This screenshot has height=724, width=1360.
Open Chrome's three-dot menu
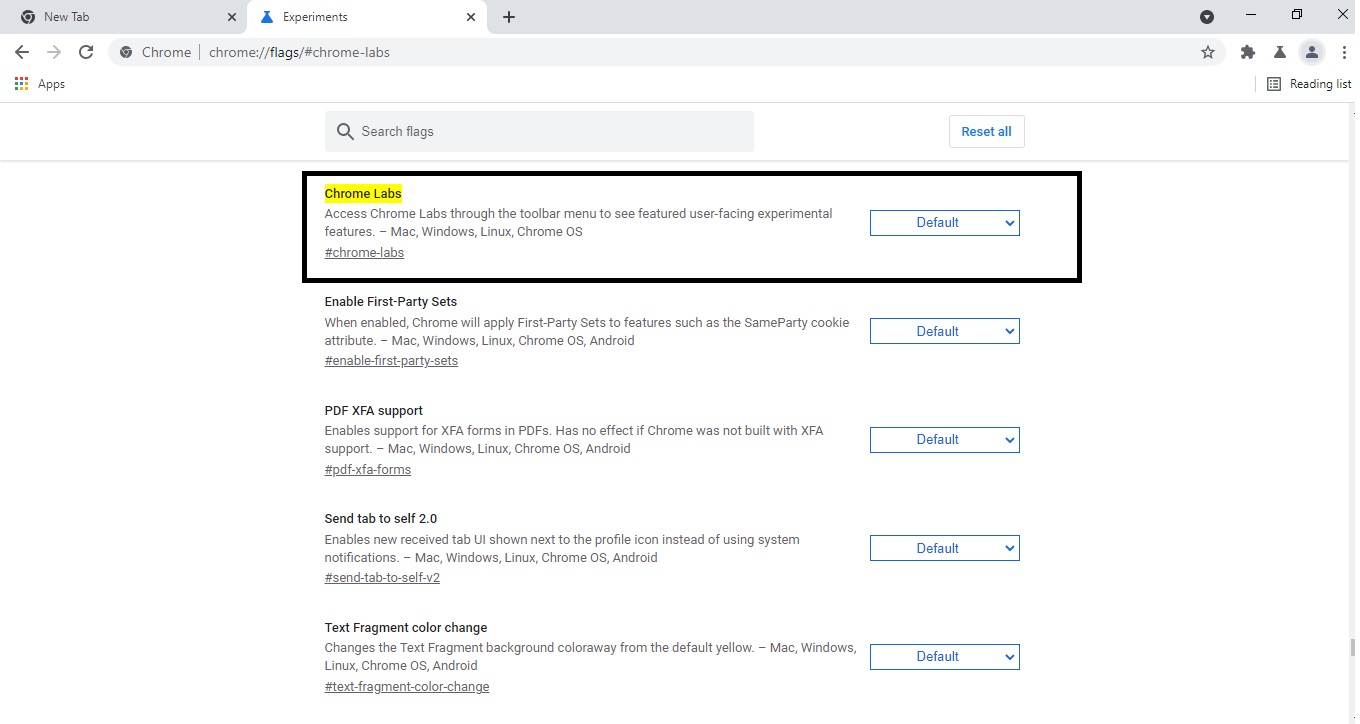click(x=1344, y=52)
